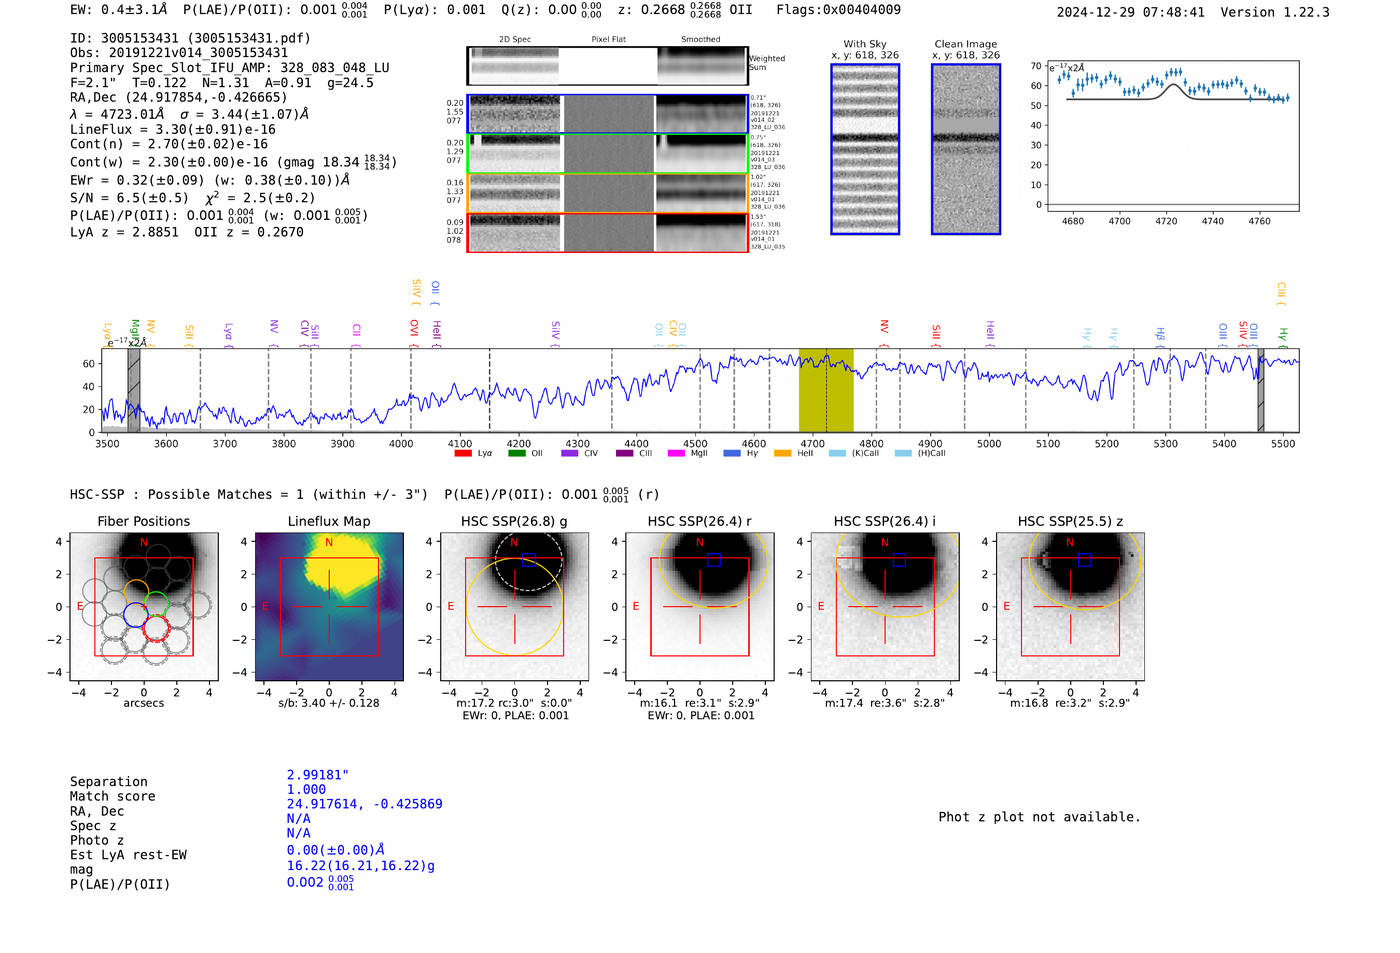1400x953 pixels.
Task: Select the HSC SSP(26.4) r cutout
Action: tap(699, 607)
